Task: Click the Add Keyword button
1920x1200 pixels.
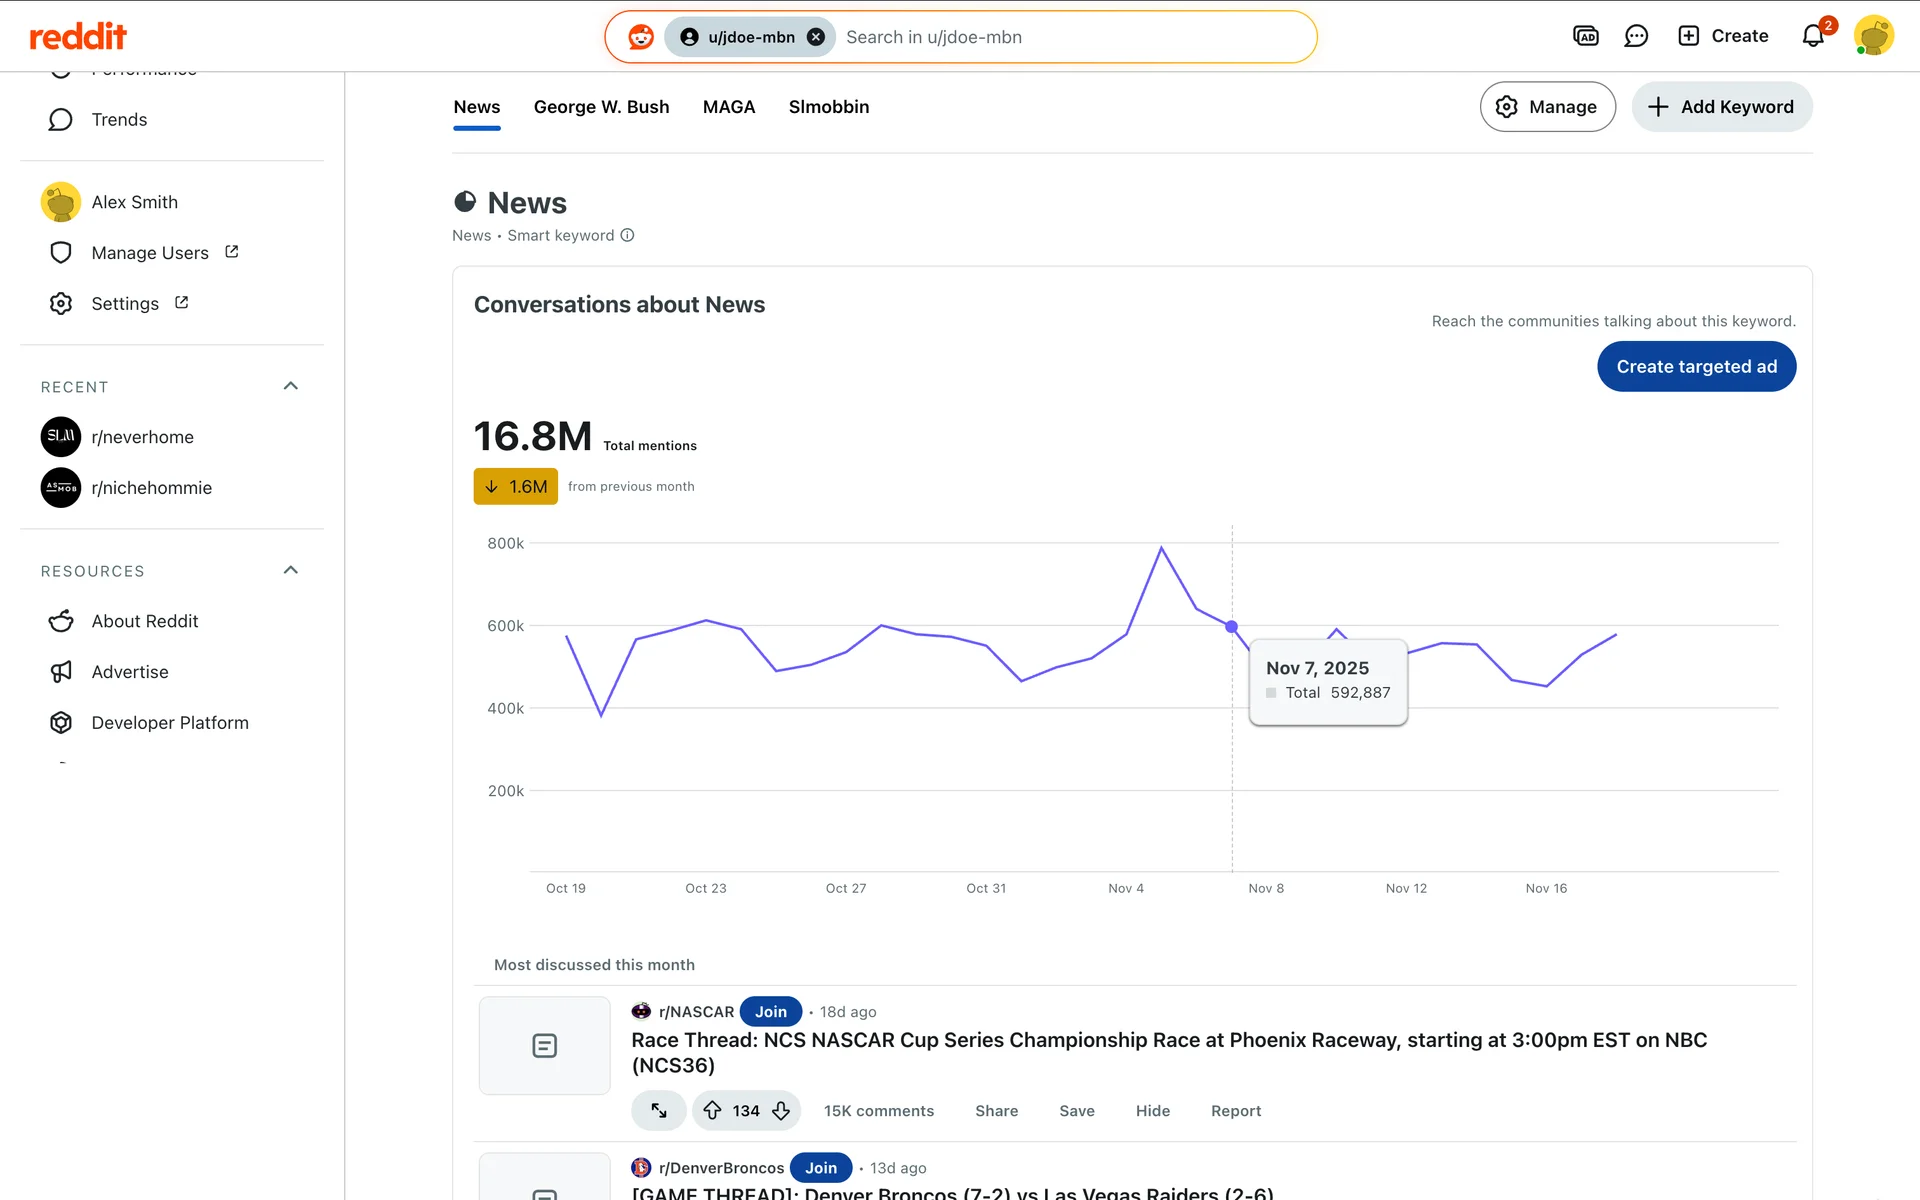Action: pos(1721,107)
